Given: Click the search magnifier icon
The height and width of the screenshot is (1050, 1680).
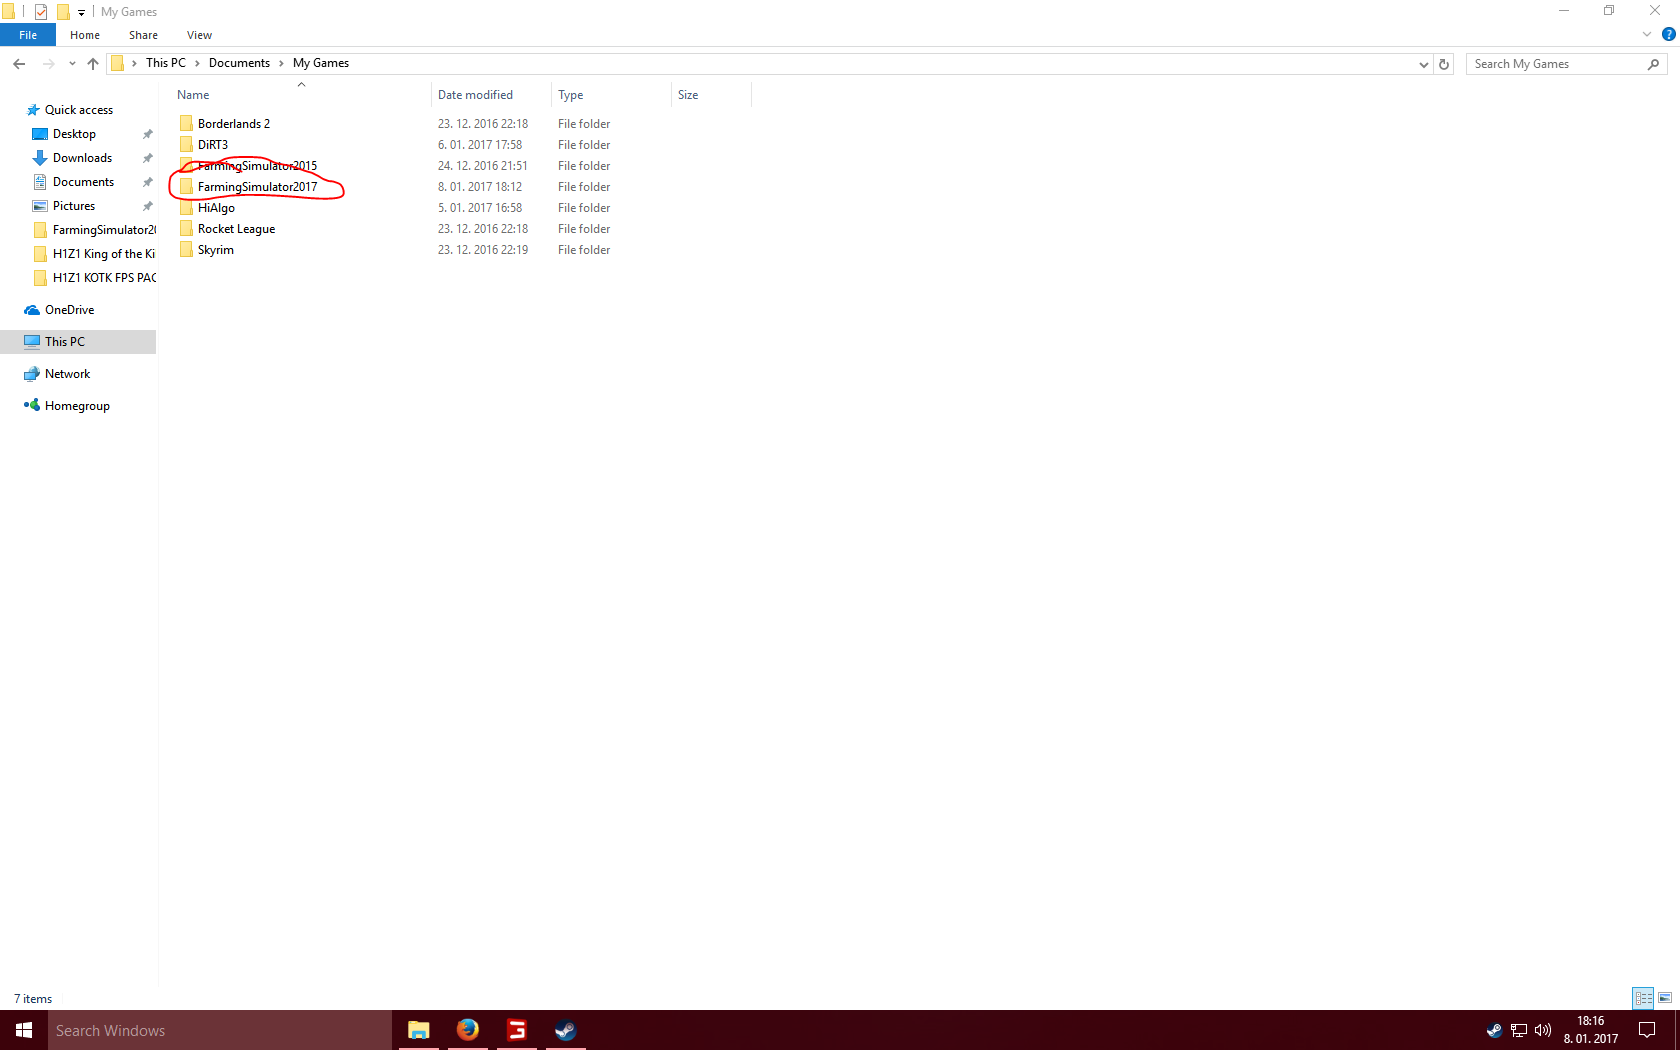Looking at the screenshot, I should click(x=1653, y=64).
